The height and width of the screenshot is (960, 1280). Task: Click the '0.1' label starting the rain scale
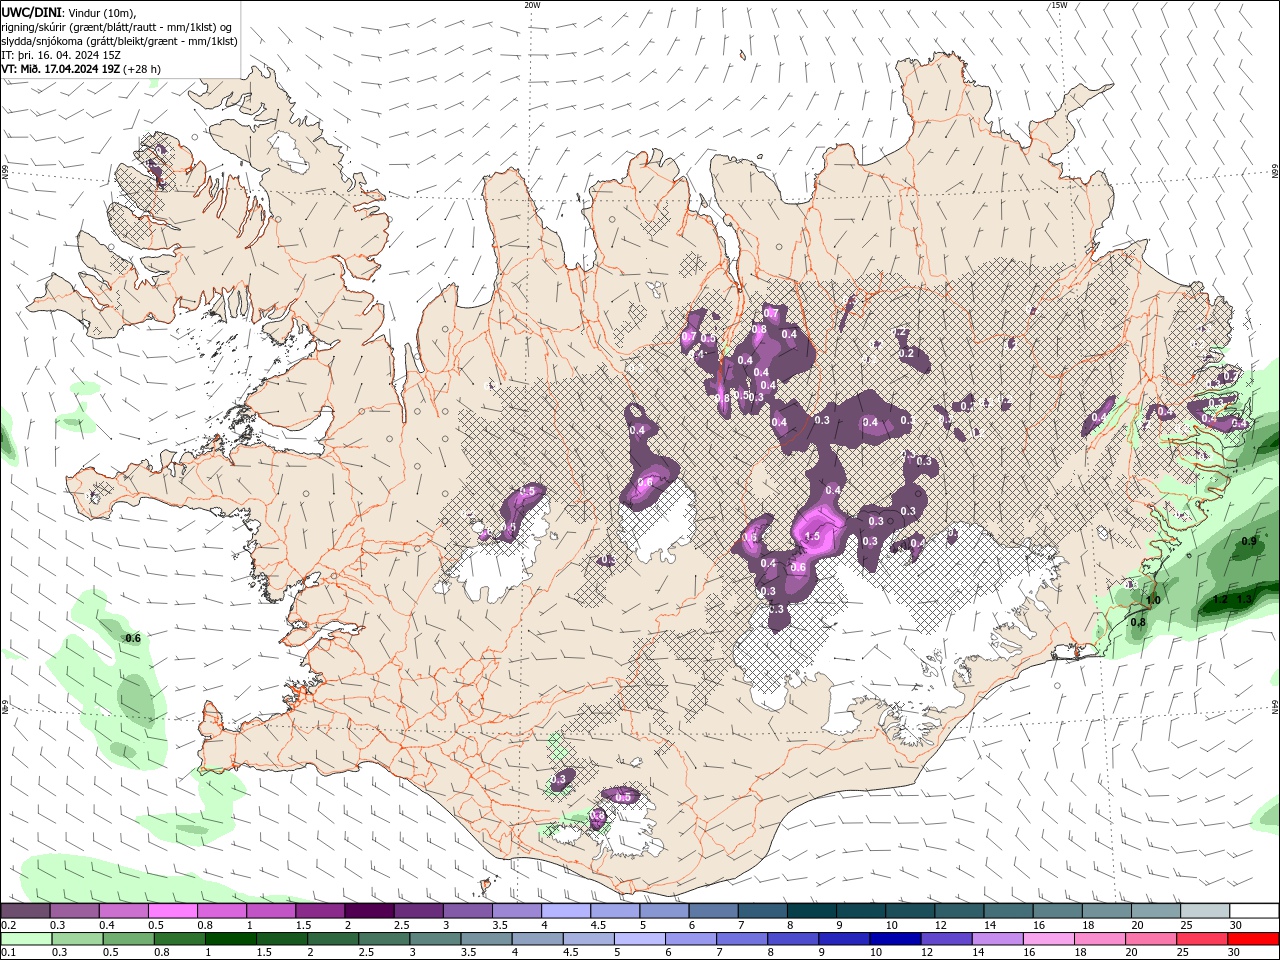coord(8,953)
